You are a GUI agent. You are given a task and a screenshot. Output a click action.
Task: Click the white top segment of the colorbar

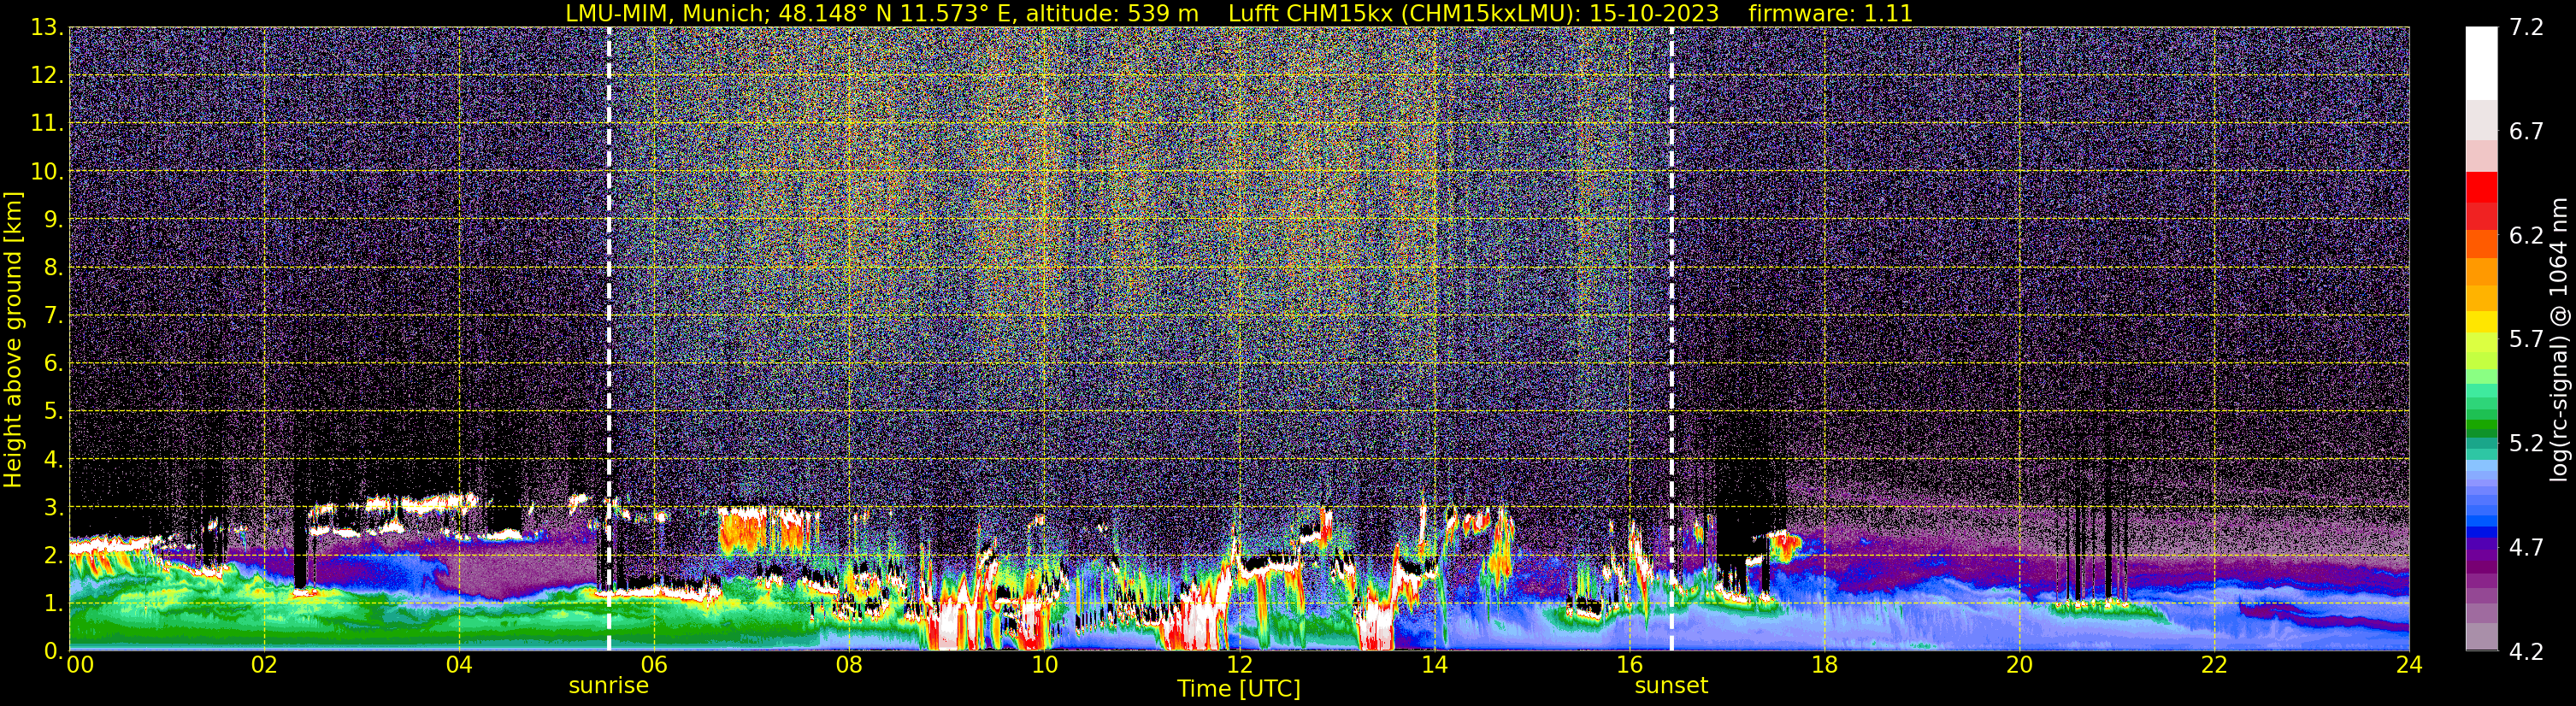tap(2481, 63)
